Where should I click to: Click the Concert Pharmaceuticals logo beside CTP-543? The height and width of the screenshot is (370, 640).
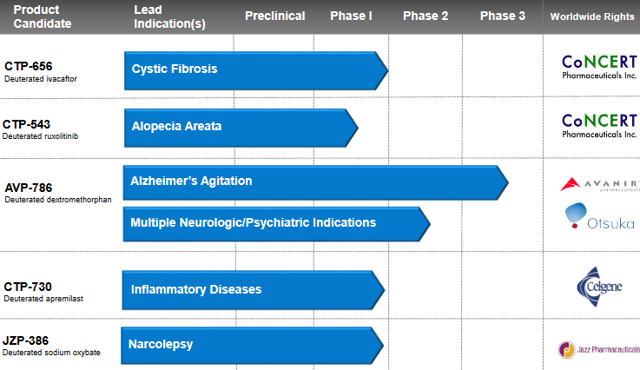(x=600, y=126)
